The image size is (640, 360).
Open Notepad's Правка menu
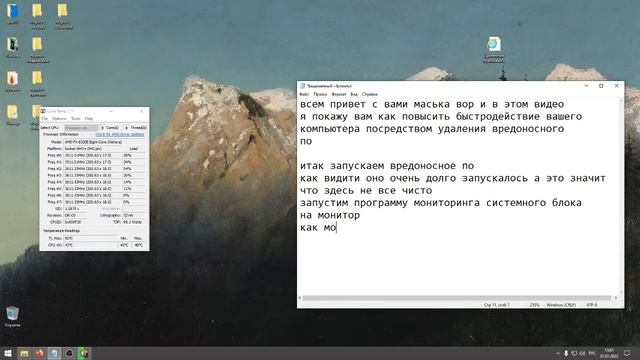(320, 94)
